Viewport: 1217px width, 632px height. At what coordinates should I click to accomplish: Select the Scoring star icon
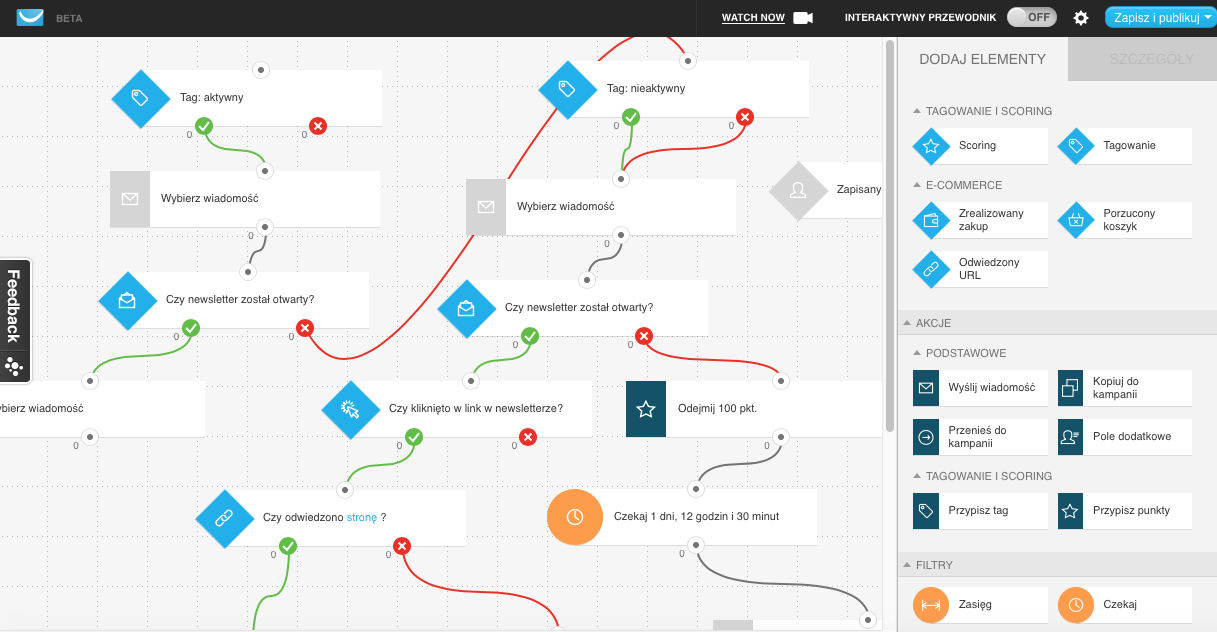932,146
